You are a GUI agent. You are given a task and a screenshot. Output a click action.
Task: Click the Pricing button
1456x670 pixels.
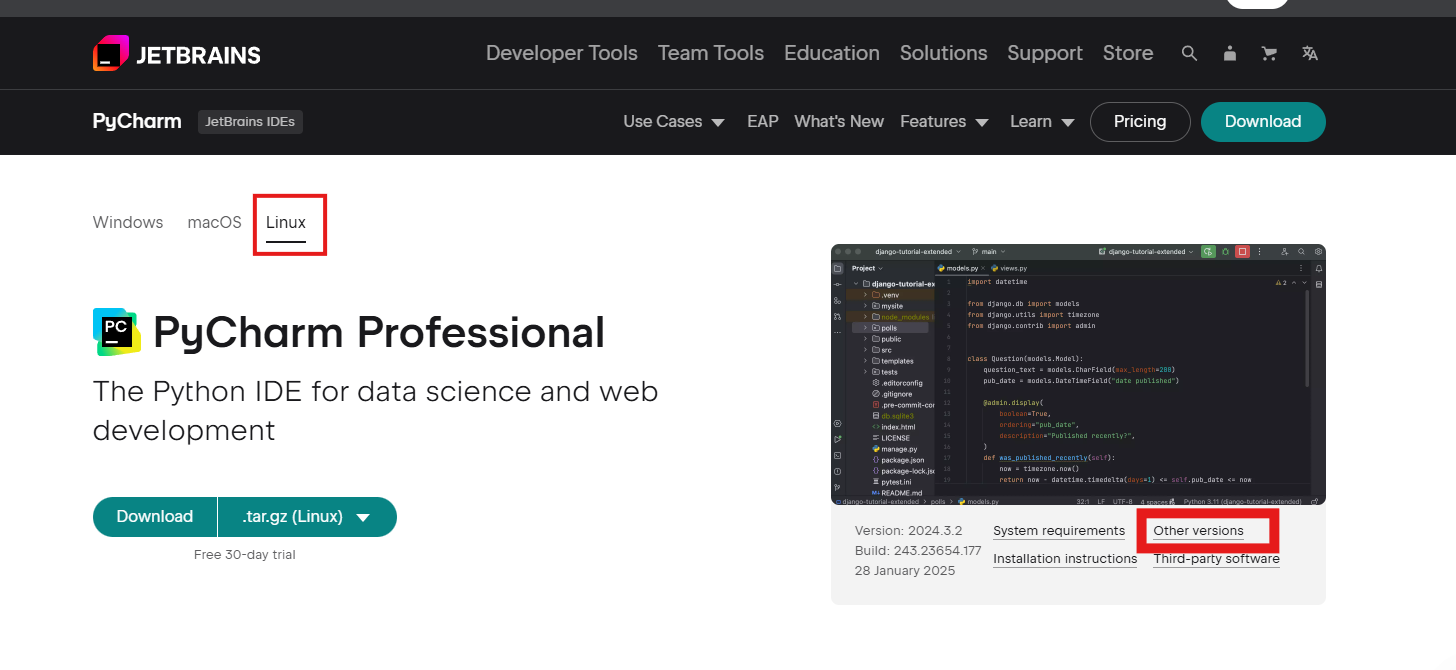coord(1140,122)
